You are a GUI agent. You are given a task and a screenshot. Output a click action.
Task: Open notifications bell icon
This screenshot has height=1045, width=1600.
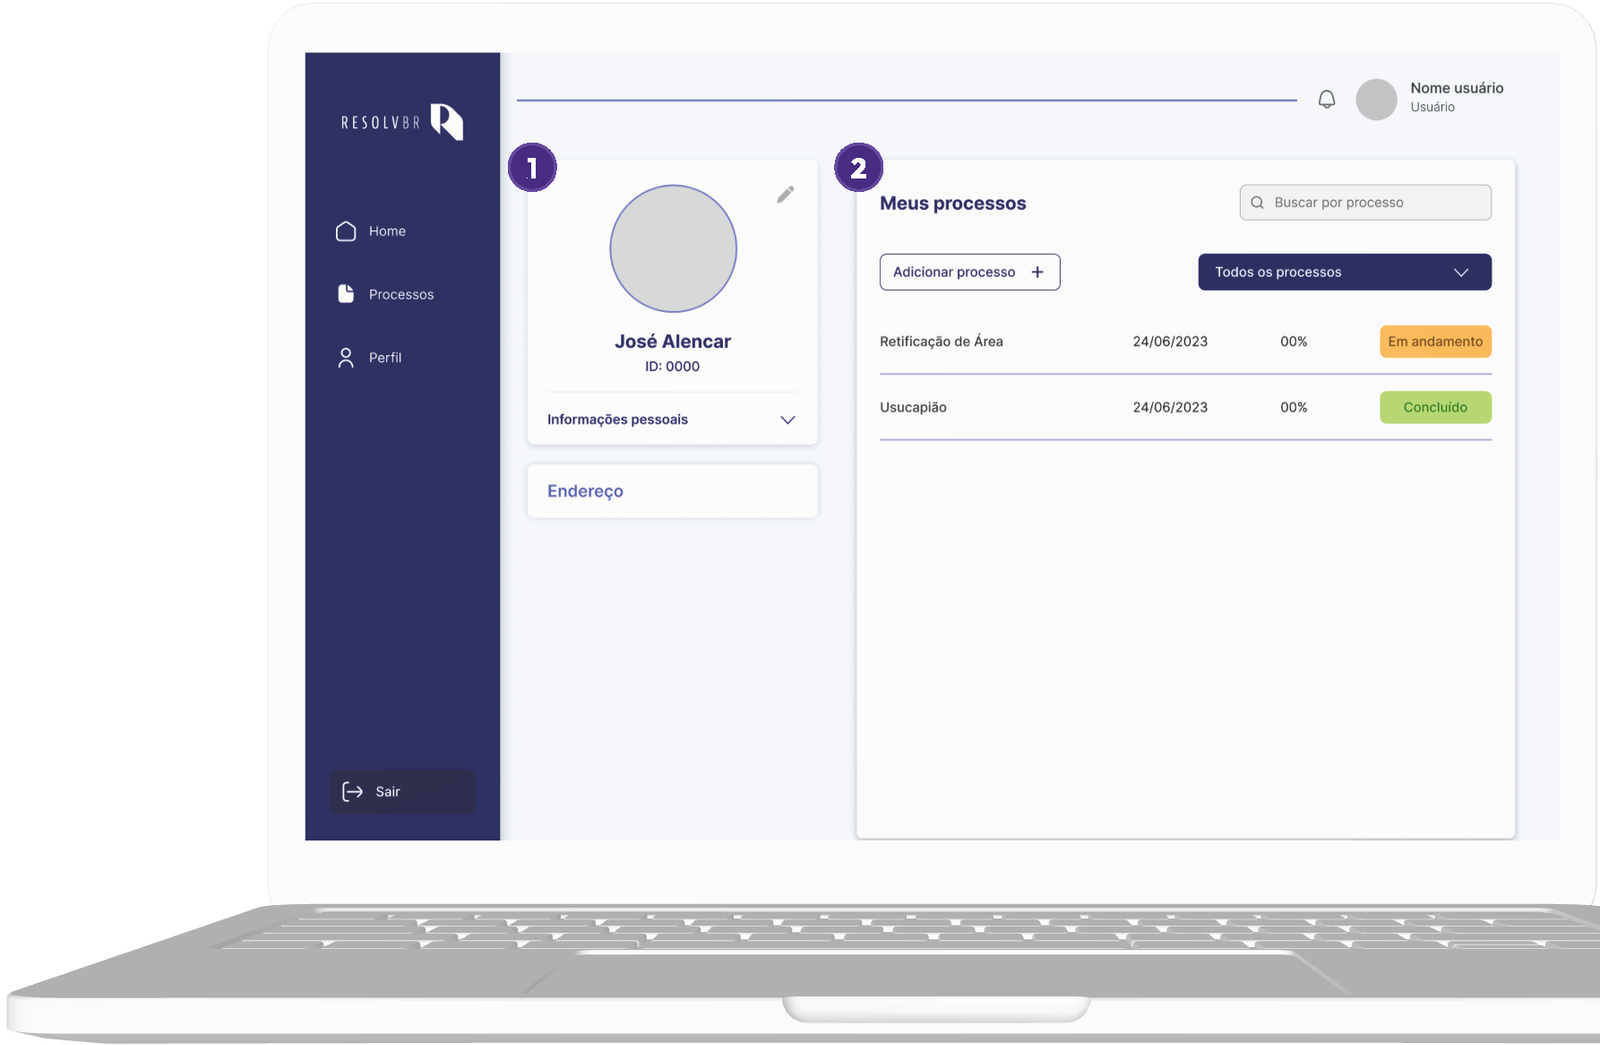(1326, 99)
